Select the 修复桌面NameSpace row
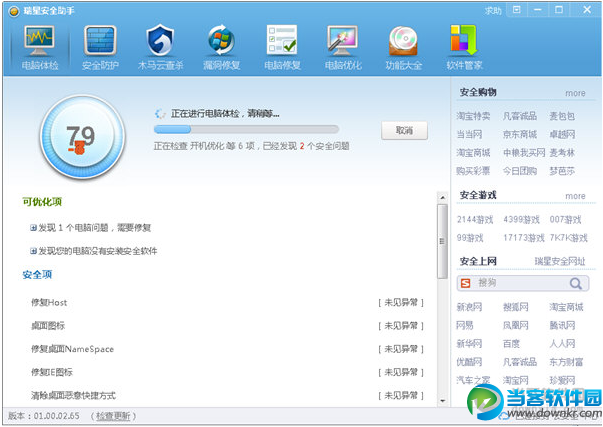The width and height of the screenshot is (603, 427). pyautogui.click(x=227, y=349)
